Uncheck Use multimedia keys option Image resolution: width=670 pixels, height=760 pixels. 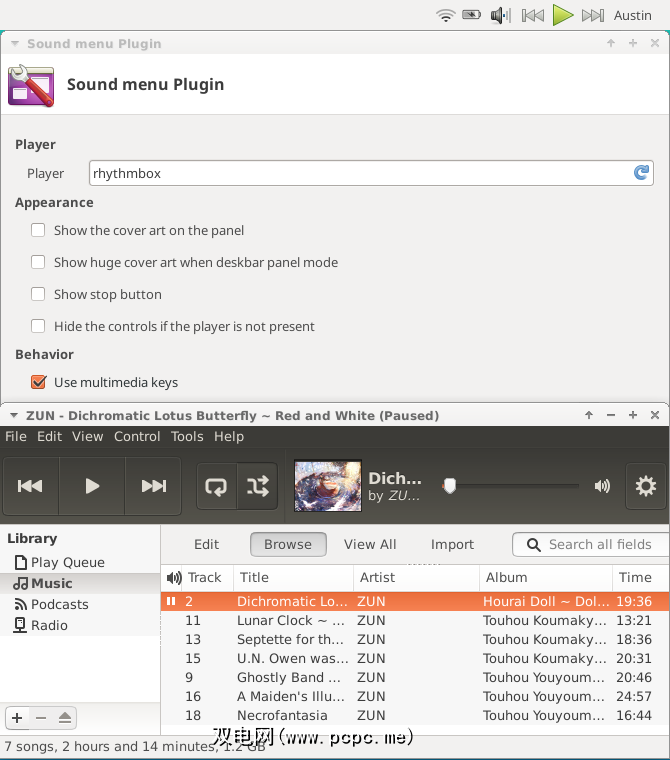[x=38, y=382]
